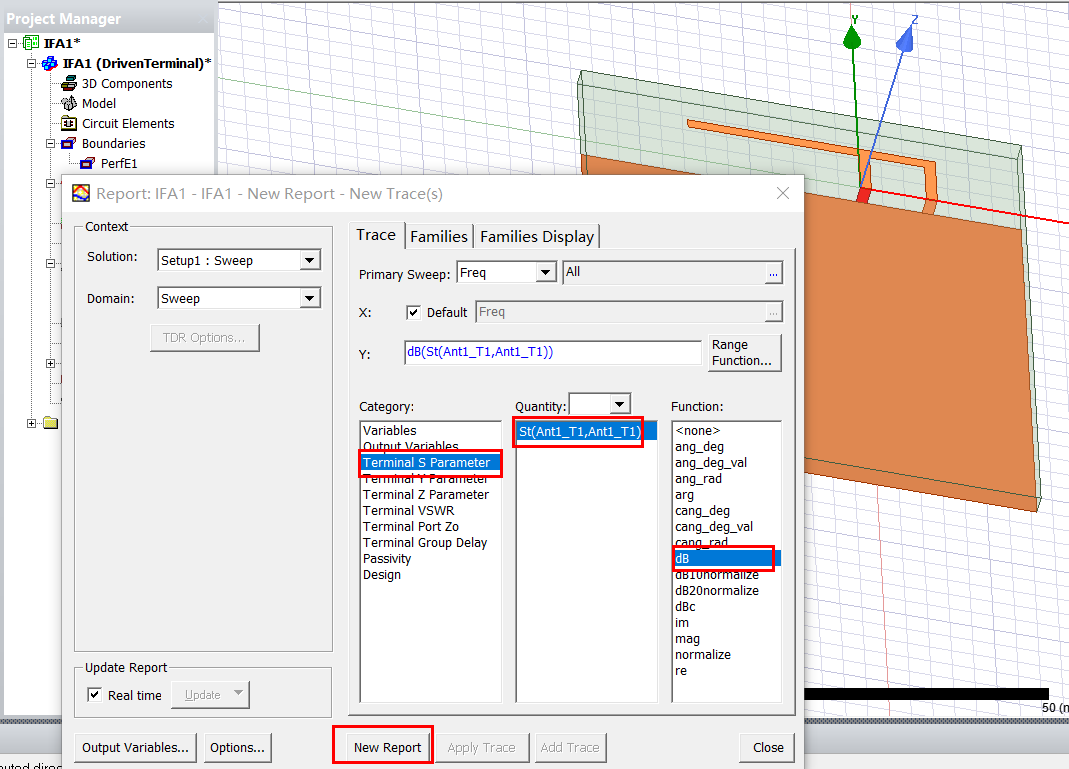Click the IFA1 DrivenTerminal design icon
Screen dimensions: 1069x769
(x=49, y=64)
